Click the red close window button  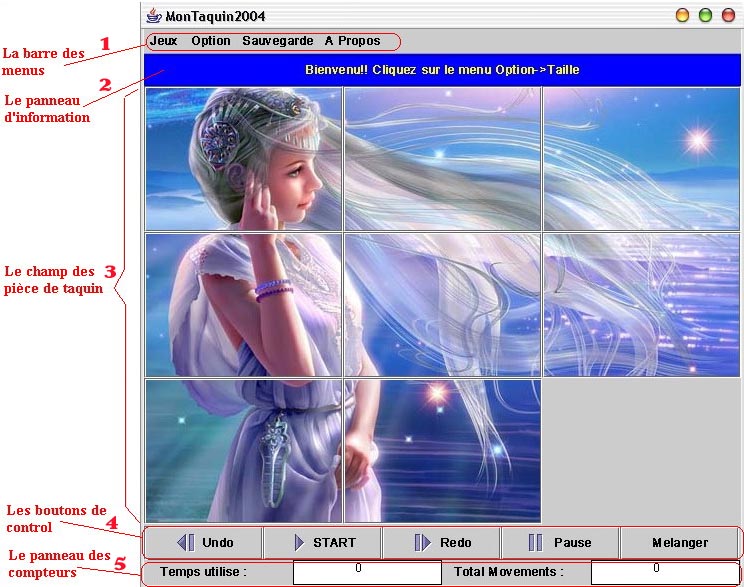pos(728,16)
